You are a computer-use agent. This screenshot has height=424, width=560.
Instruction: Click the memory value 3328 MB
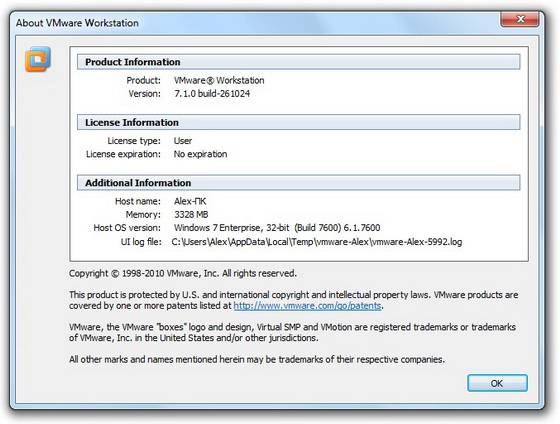191,214
